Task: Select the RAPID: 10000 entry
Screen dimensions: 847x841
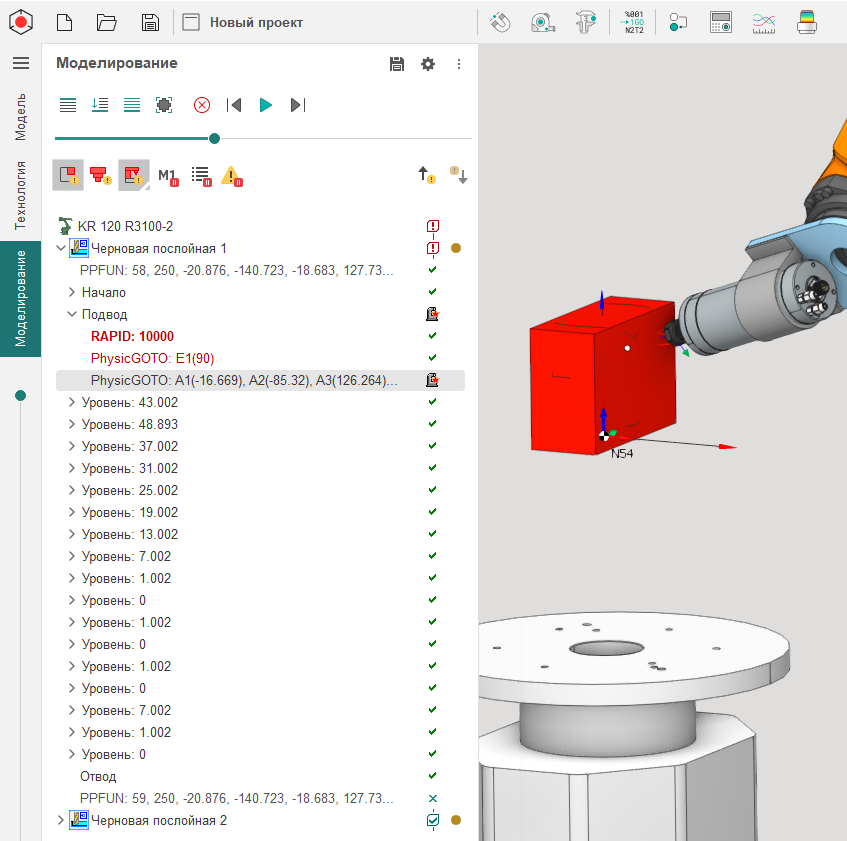Action: (x=132, y=336)
